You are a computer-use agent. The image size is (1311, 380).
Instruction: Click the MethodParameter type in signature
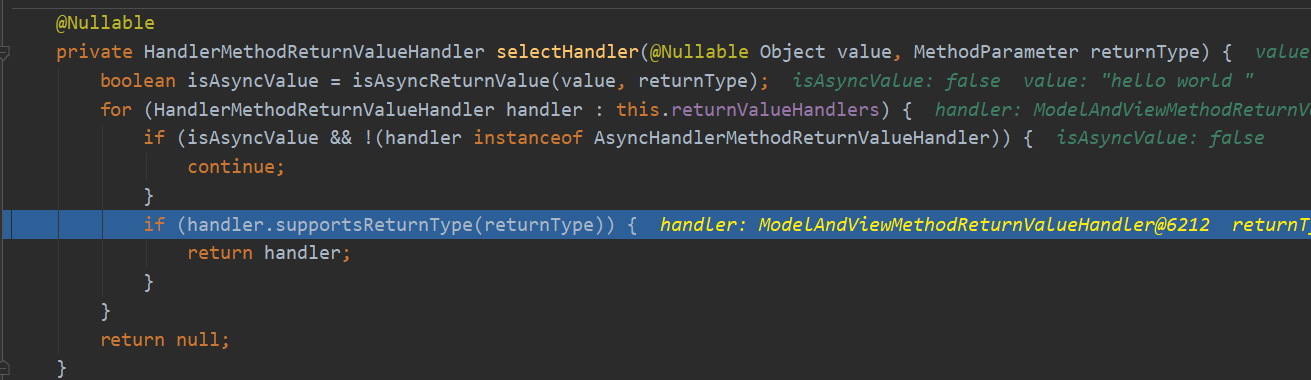[996, 52]
